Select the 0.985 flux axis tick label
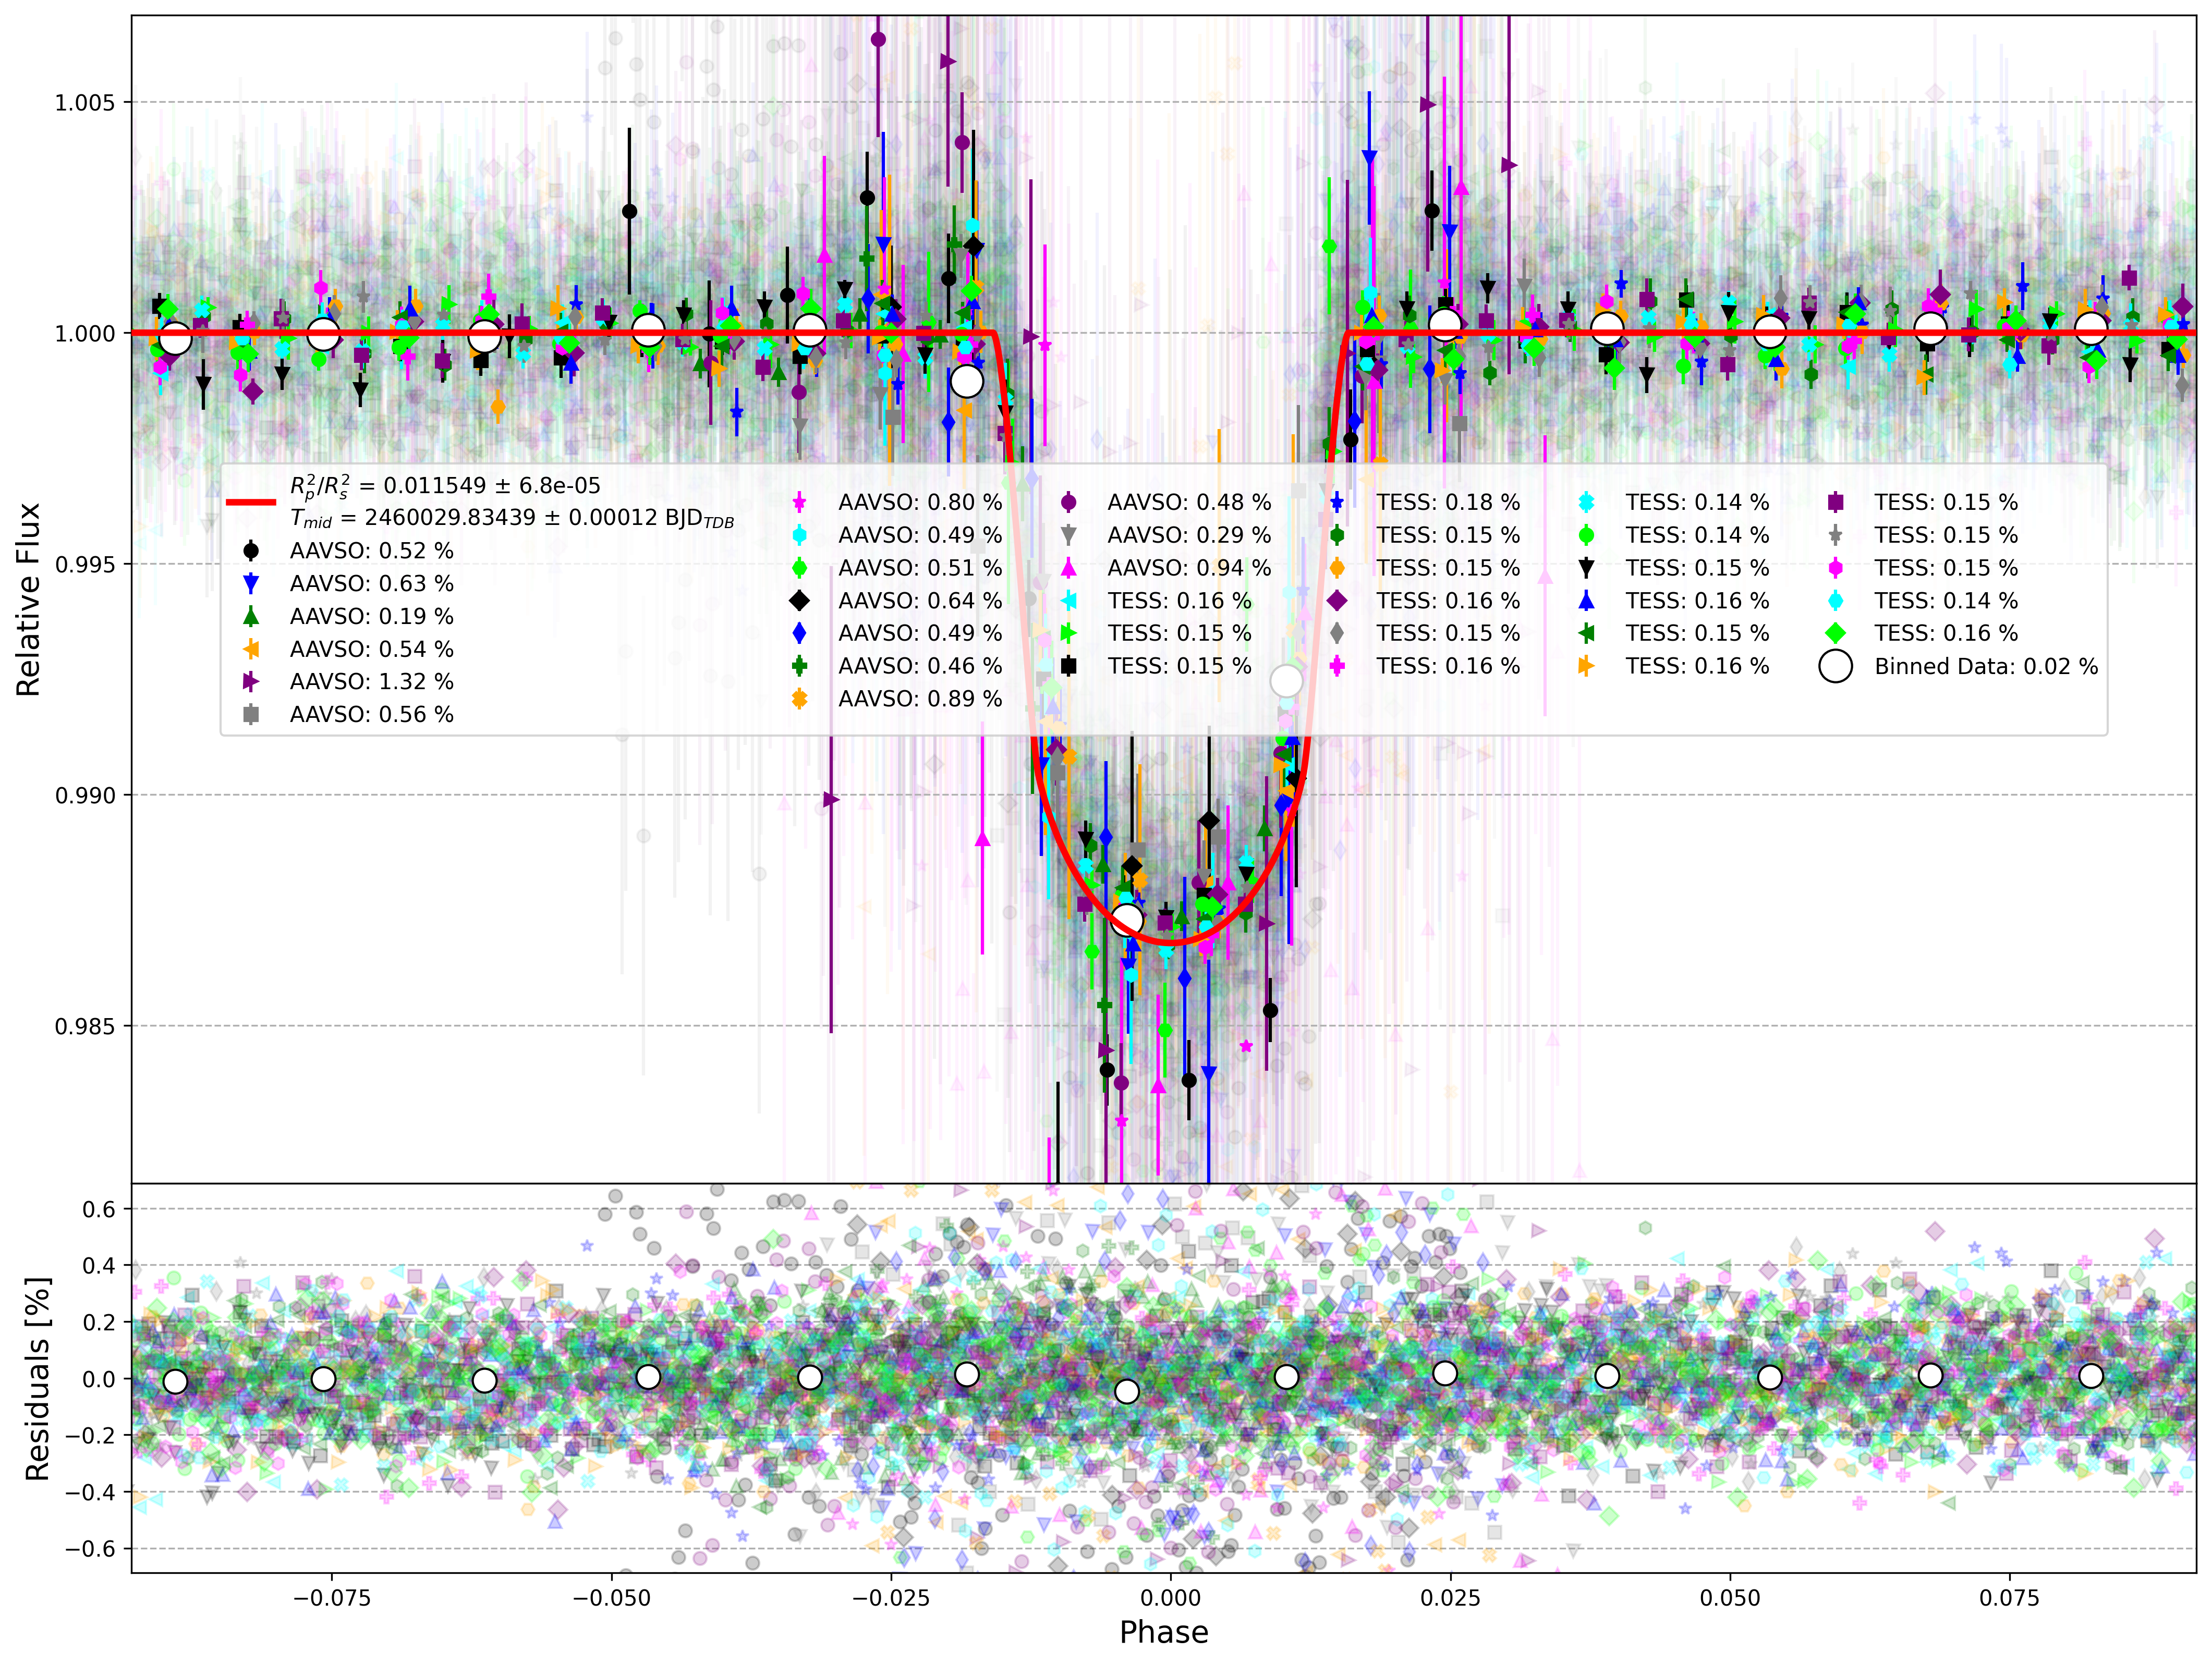Viewport: 2212px width, 1664px height. [85, 1027]
